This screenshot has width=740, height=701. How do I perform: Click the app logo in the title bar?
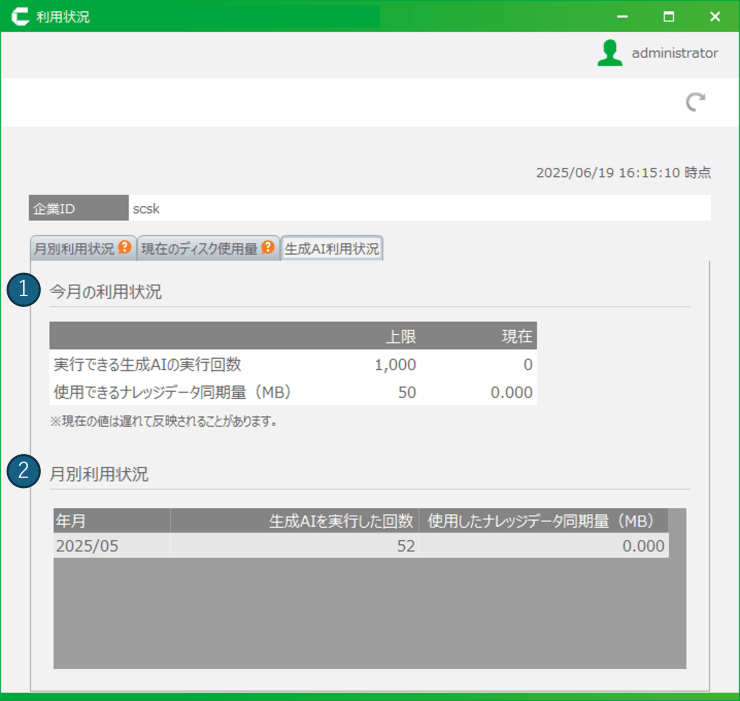(x=19, y=17)
